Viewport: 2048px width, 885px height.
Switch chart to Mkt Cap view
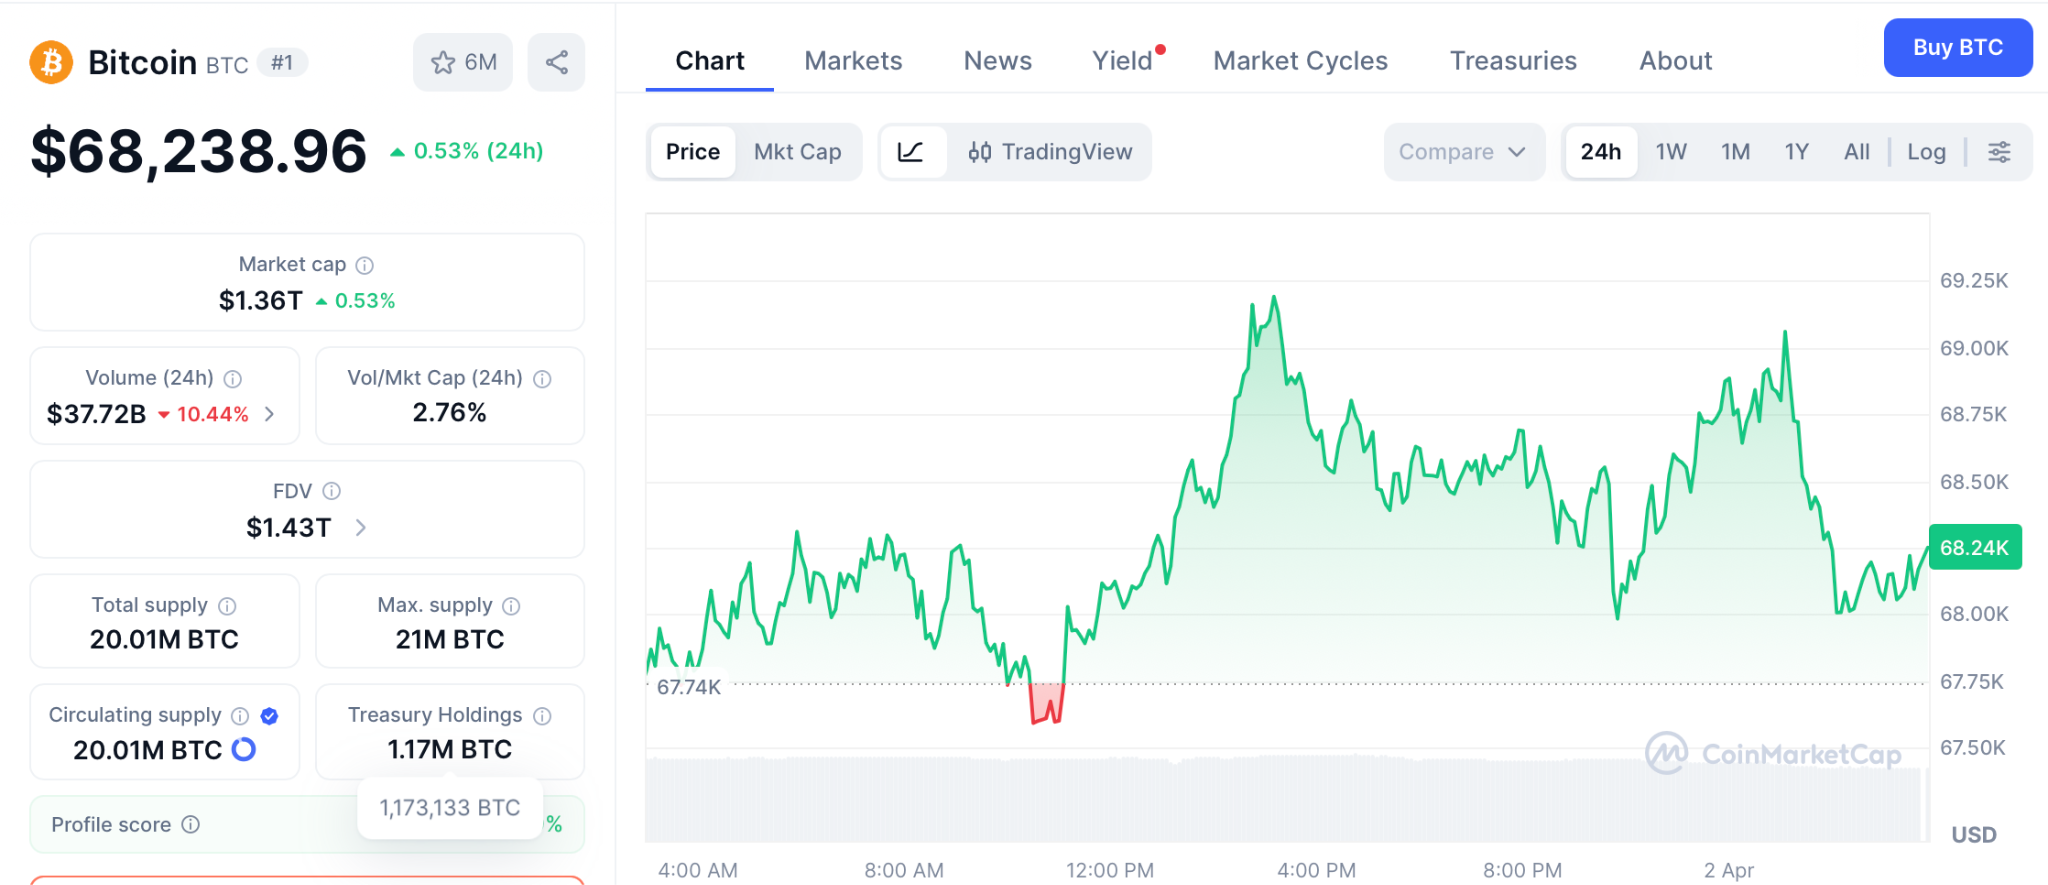[797, 152]
